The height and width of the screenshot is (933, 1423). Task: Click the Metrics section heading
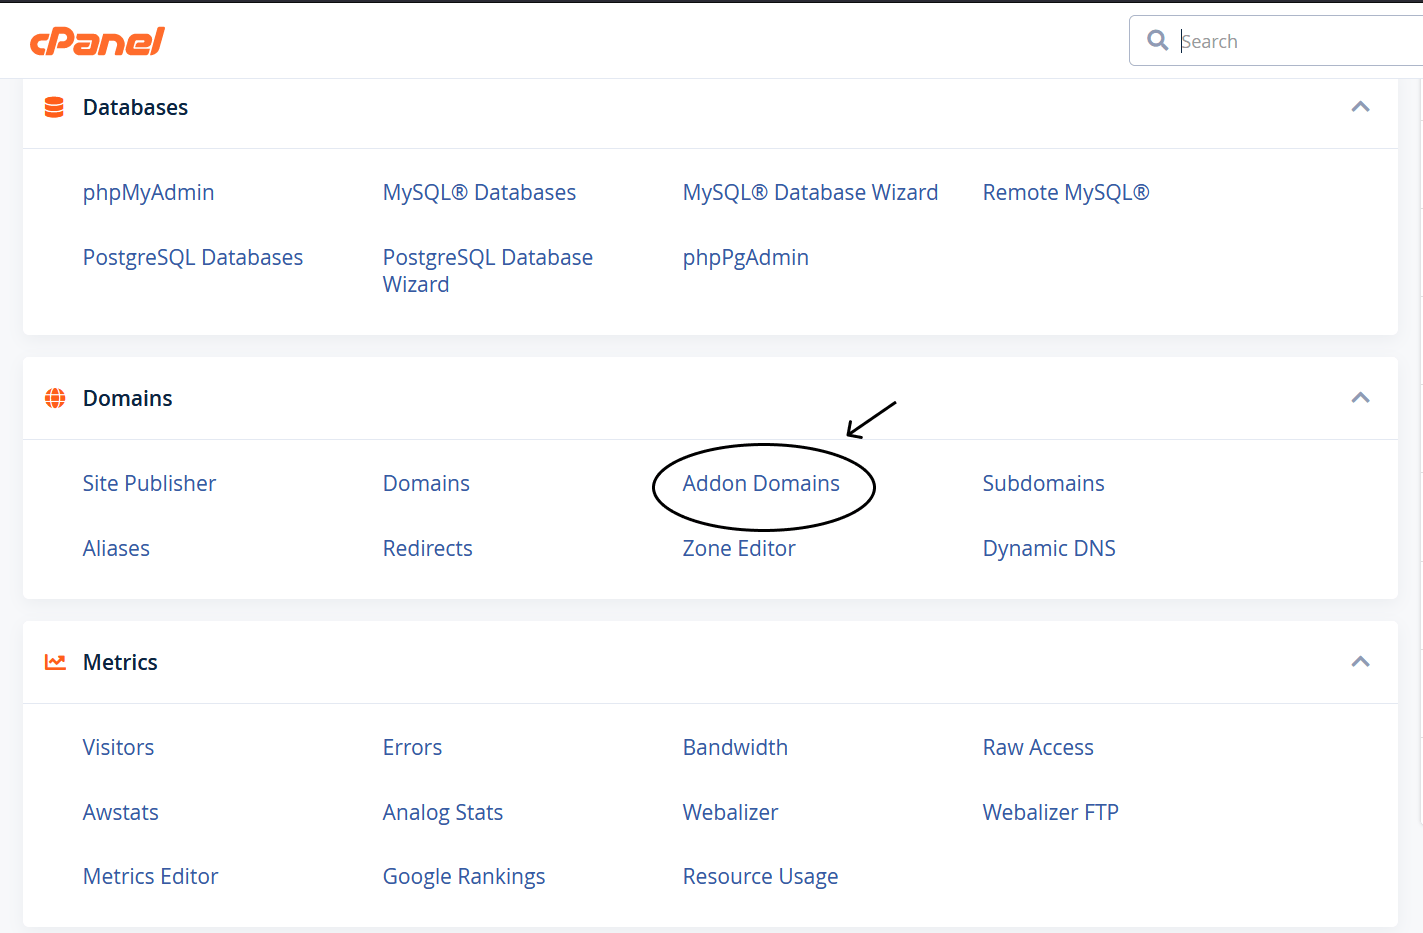click(120, 662)
